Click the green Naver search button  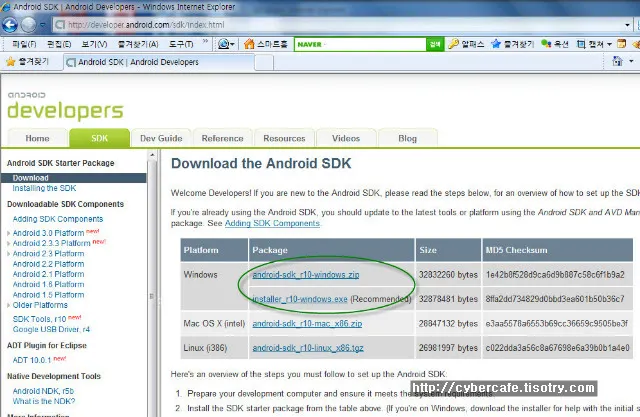point(435,44)
